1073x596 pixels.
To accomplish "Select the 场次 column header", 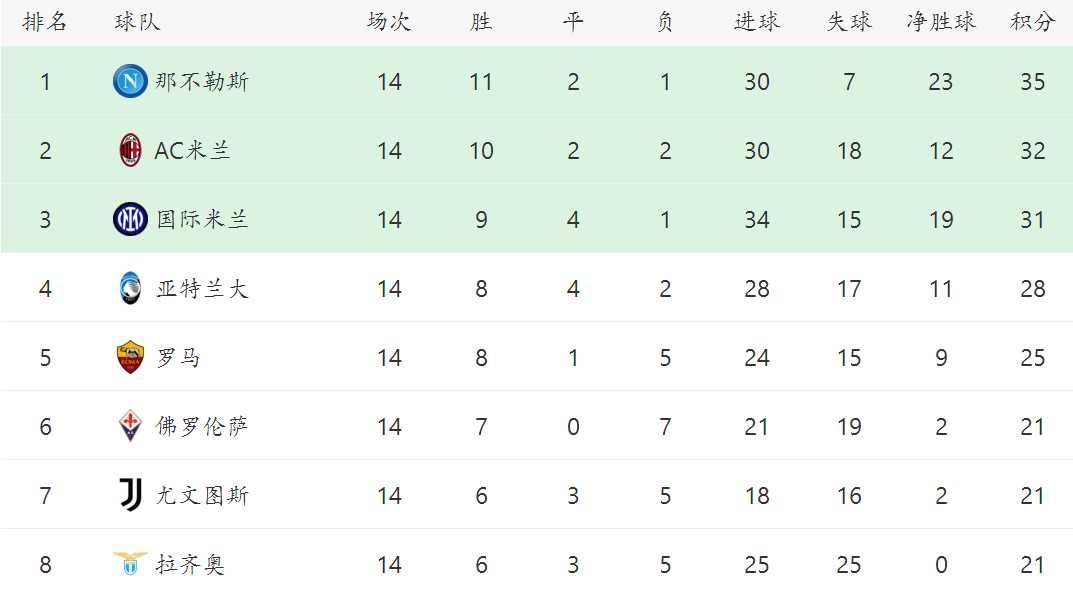I will click(x=389, y=22).
